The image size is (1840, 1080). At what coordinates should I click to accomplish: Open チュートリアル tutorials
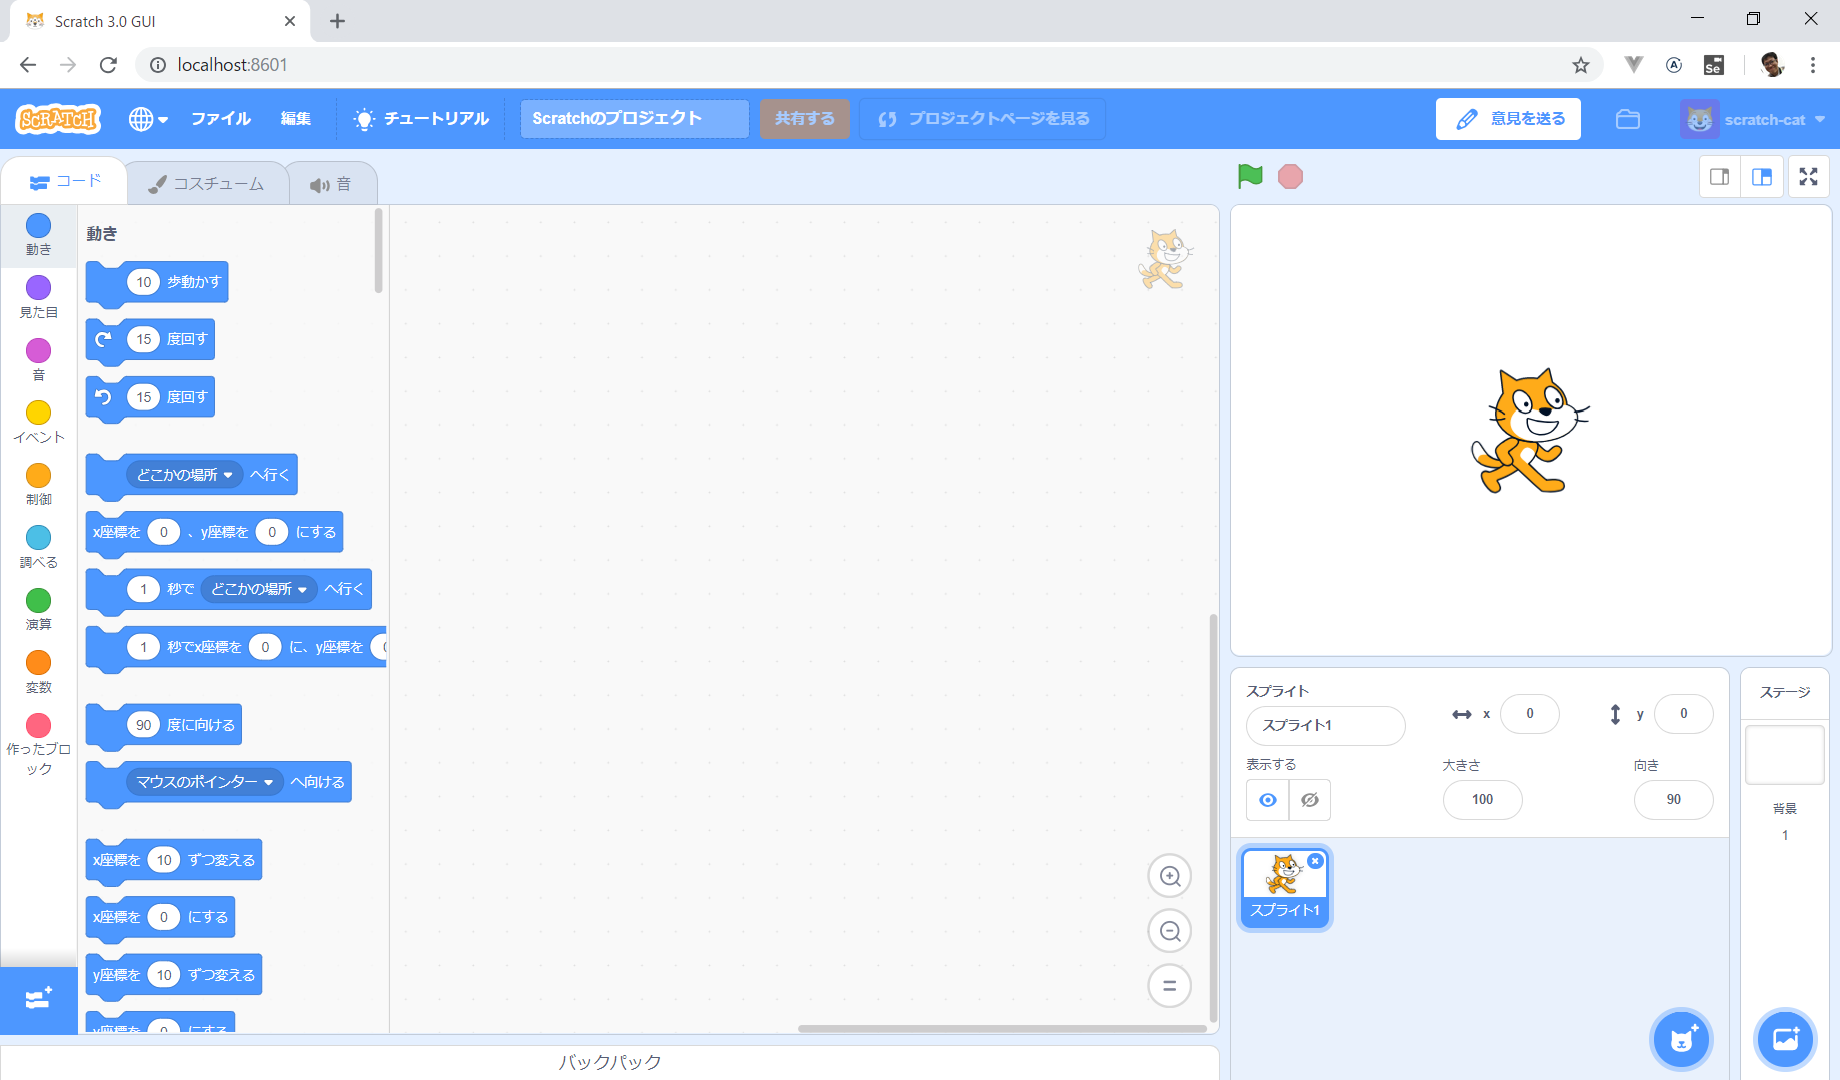(421, 119)
